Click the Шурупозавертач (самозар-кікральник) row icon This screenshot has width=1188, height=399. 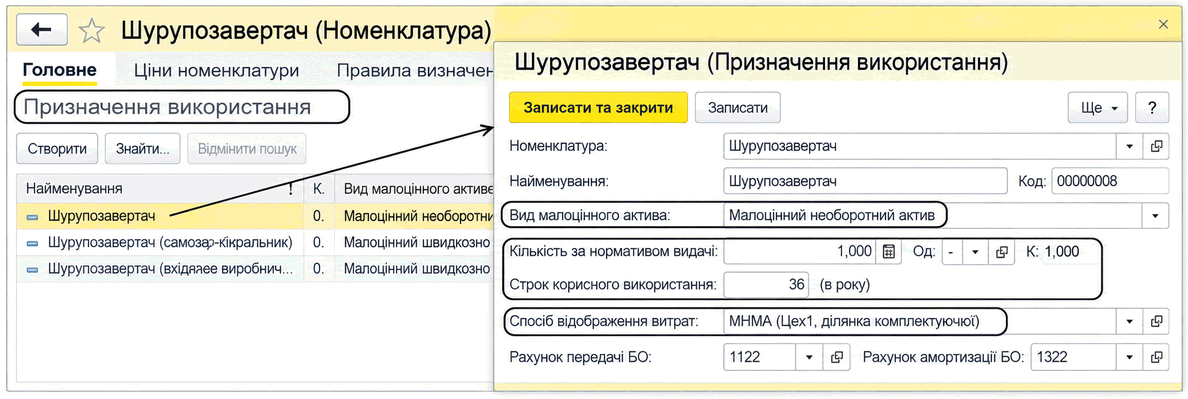(33, 244)
